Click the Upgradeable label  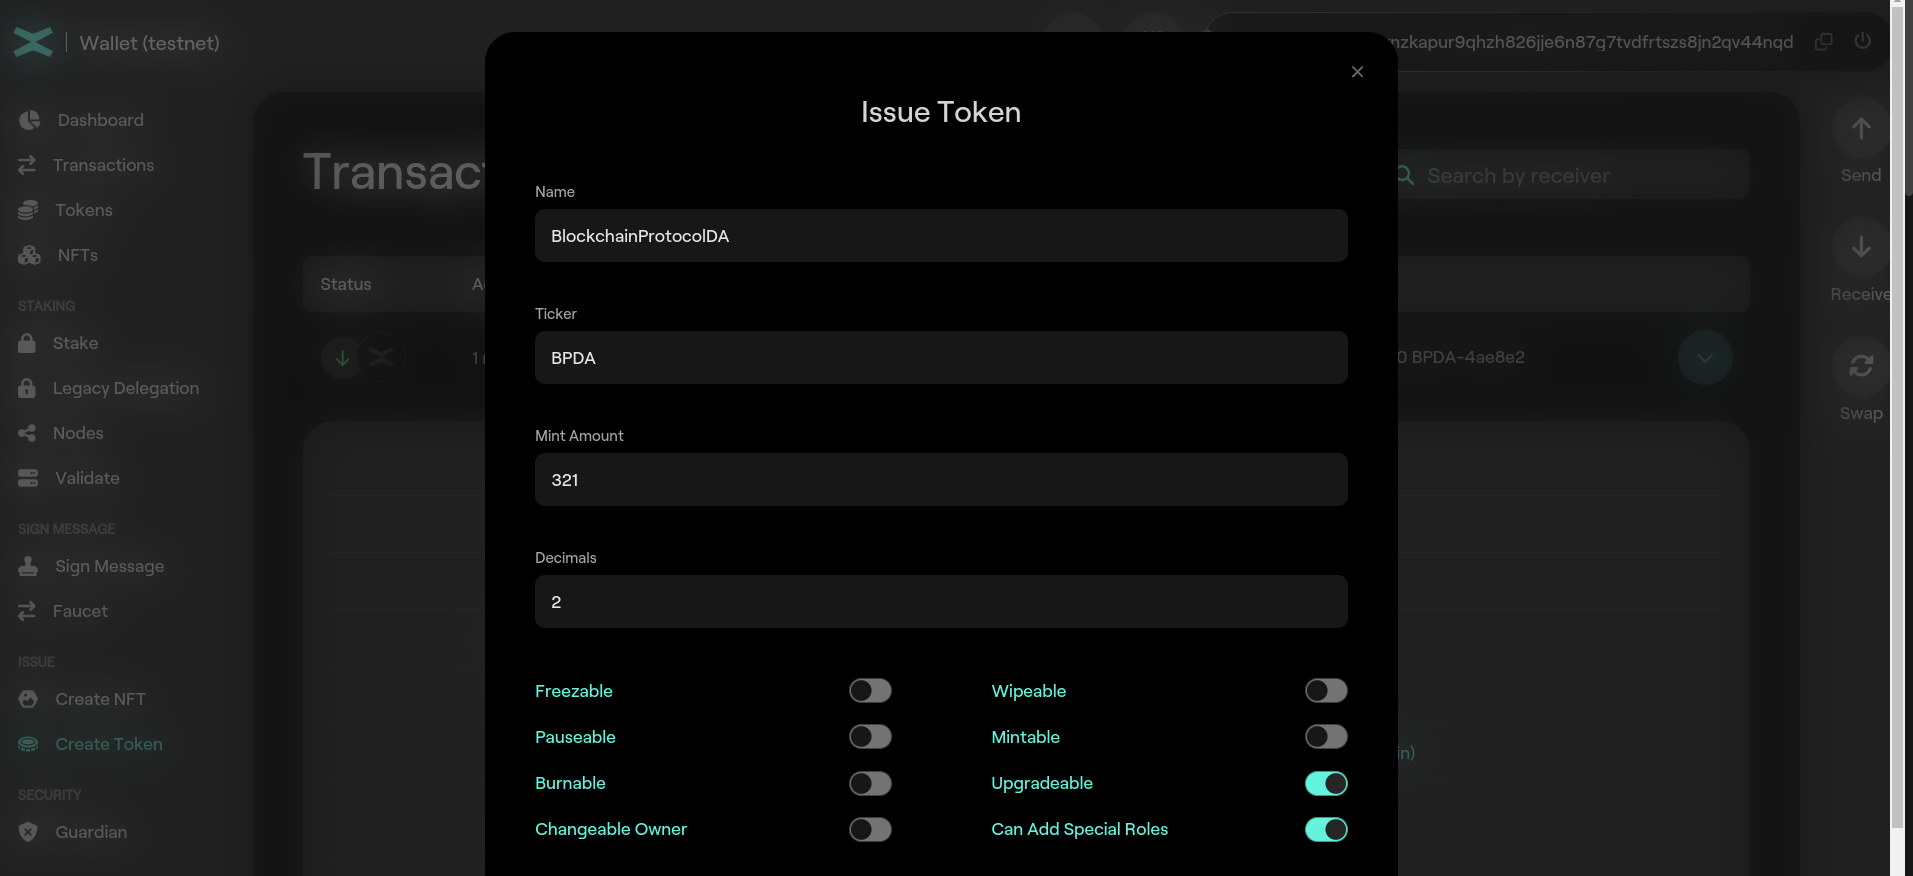pyautogui.click(x=1042, y=783)
